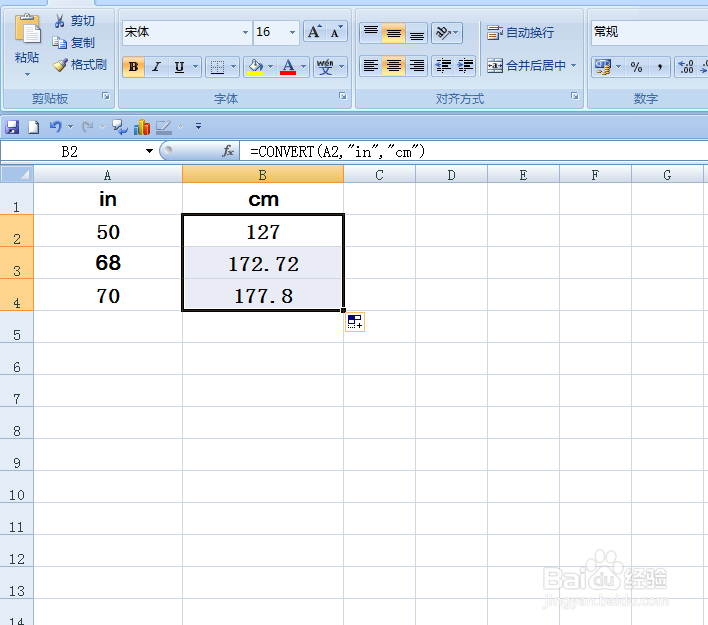This screenshot has width=708, height=625.
Task: Open the Customize Quick Access Toolbar arrow
Action: pyautogui.click(x=198, y=126)
